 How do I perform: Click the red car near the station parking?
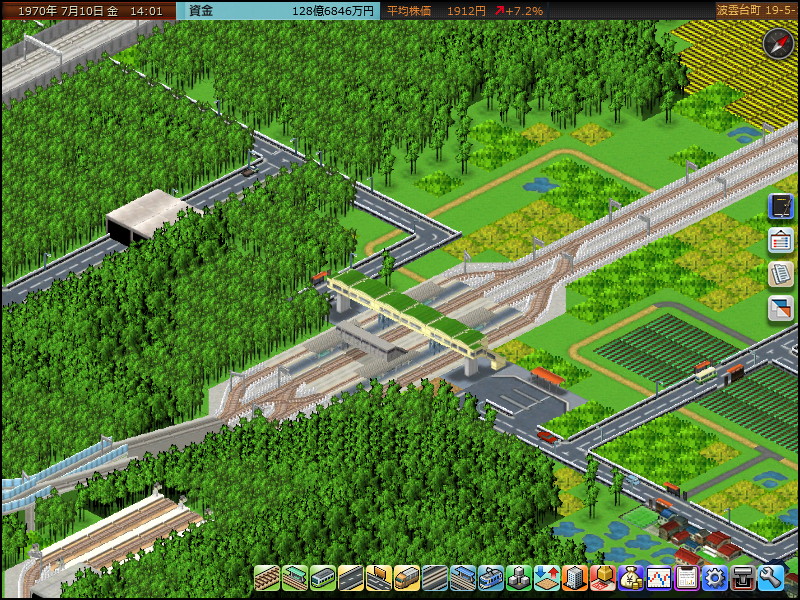click(547, 437)
